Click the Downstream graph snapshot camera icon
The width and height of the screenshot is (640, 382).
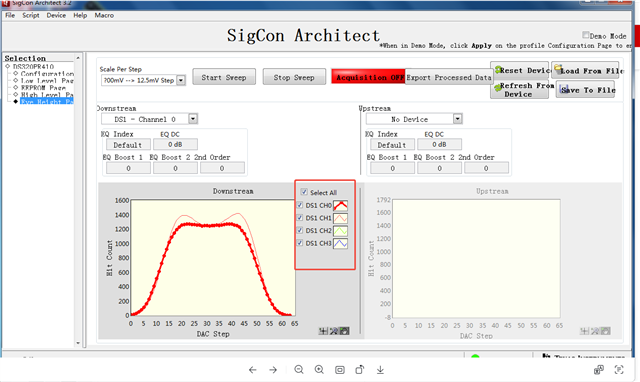(344, 331)
